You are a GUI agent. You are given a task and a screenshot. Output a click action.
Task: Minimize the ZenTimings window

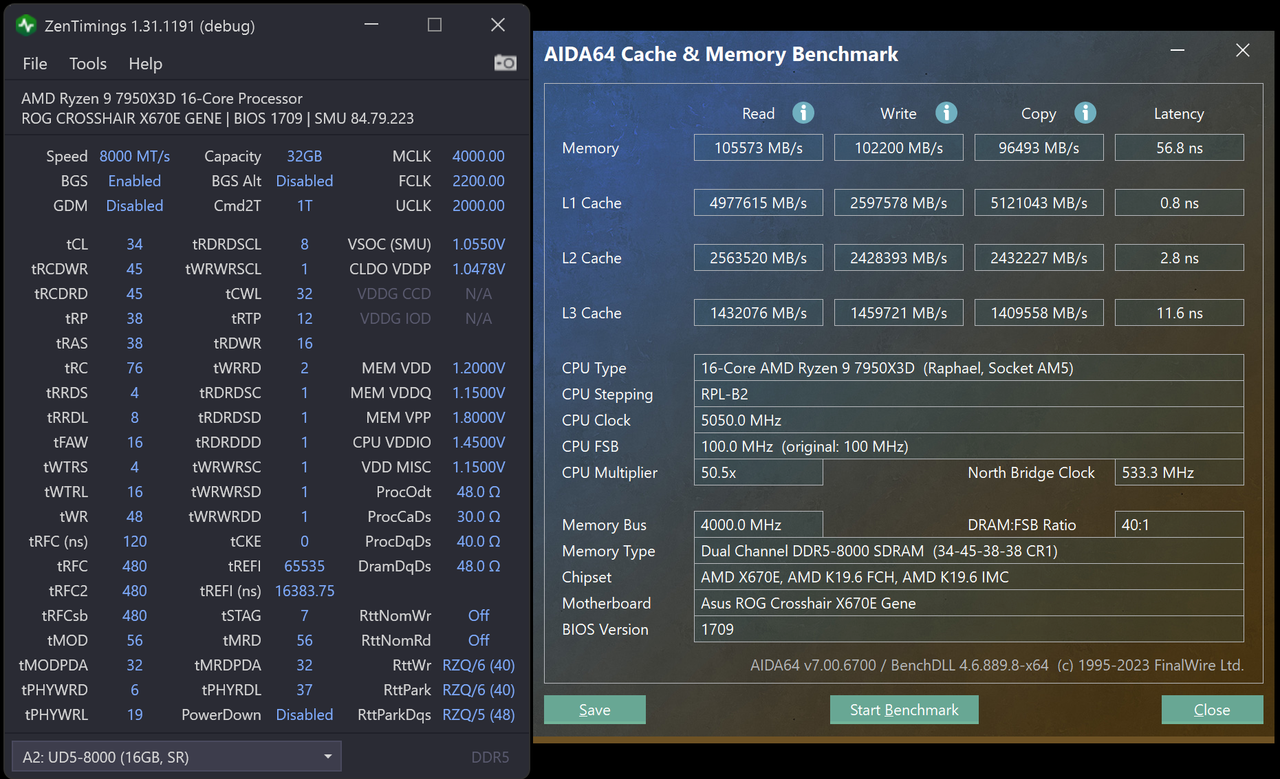(x=371, y=25)
